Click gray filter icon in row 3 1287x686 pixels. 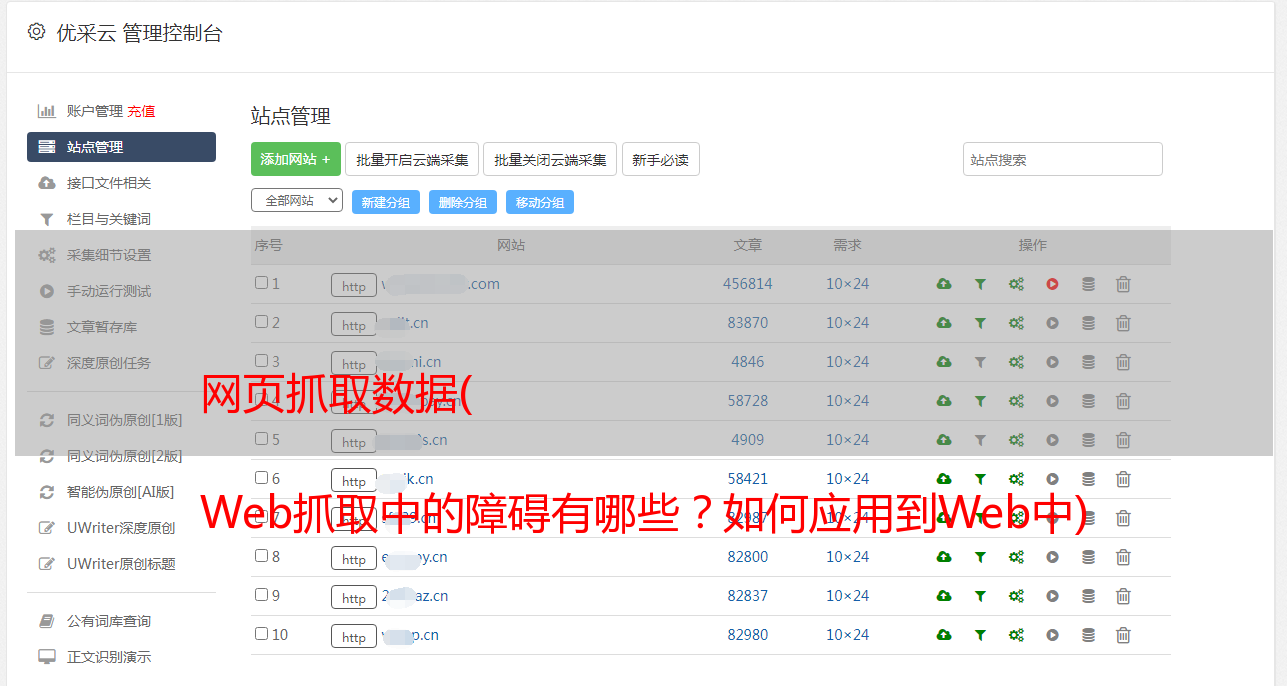pyautogui.click(x=980, y=362)
